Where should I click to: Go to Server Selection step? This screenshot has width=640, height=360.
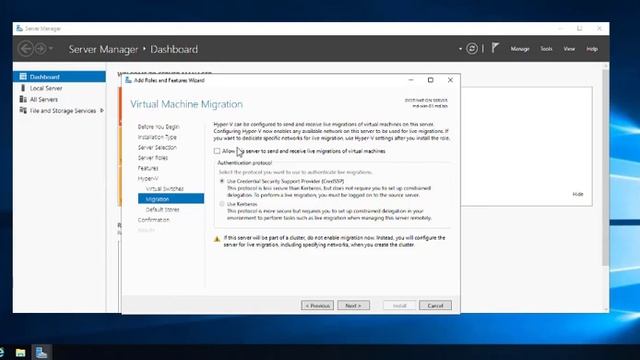click(157, 147)
